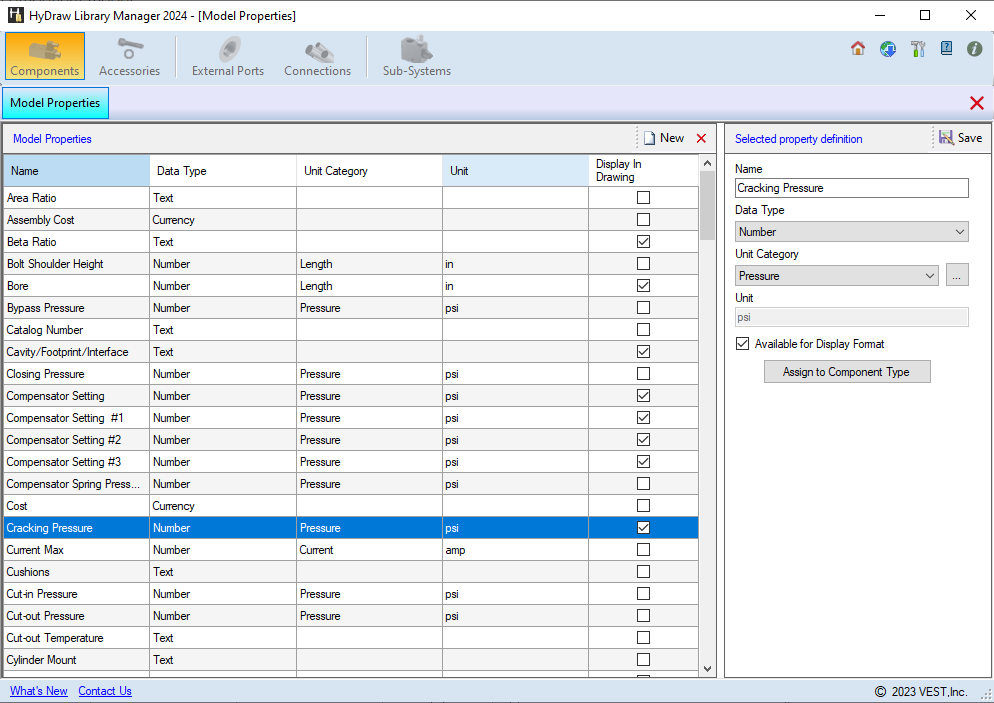
Task: Open the Accessories section
Action: click(x=129, y=56)
